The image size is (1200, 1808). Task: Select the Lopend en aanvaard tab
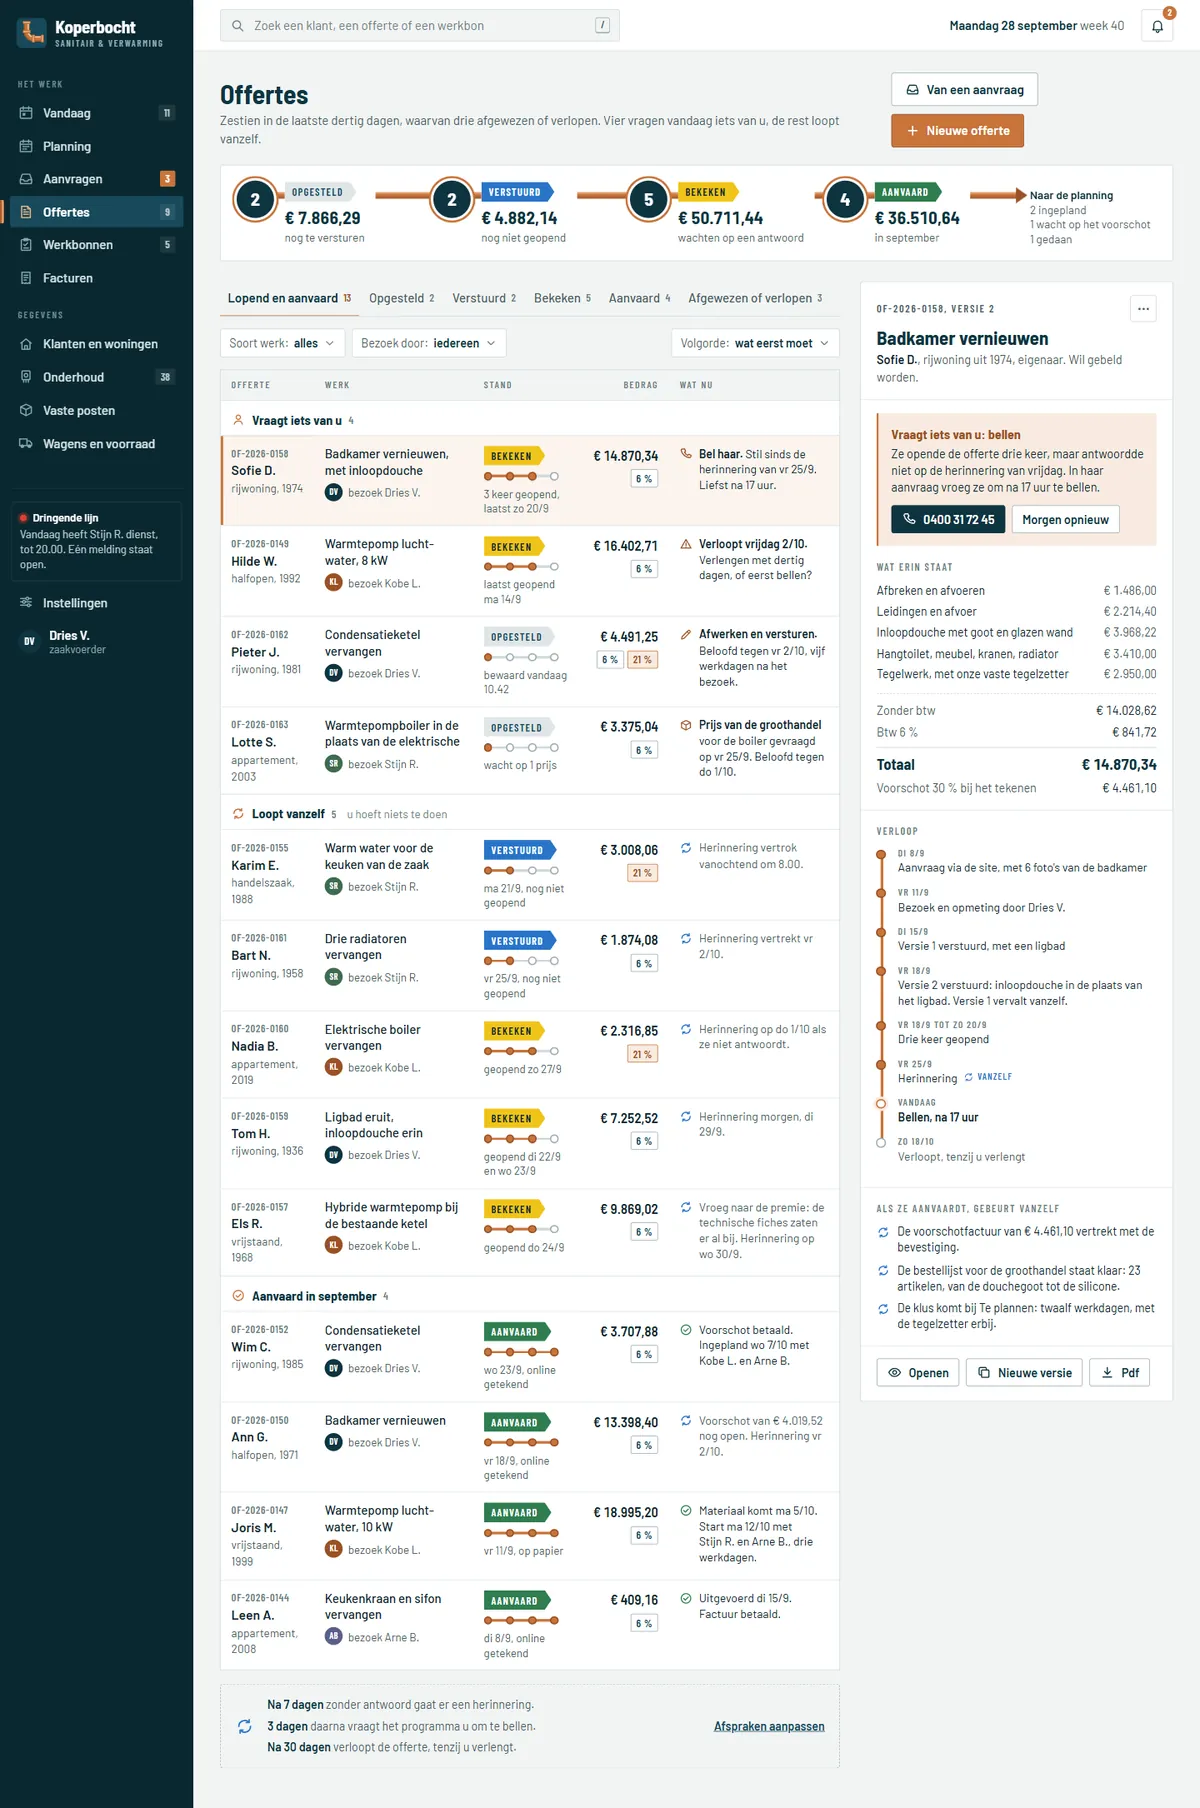click(x=289, y=298)
